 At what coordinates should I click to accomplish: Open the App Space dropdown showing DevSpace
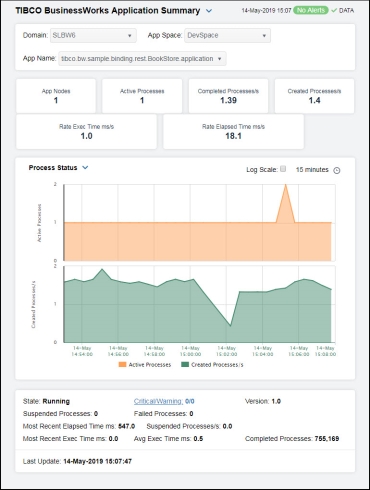pos(227,35)
